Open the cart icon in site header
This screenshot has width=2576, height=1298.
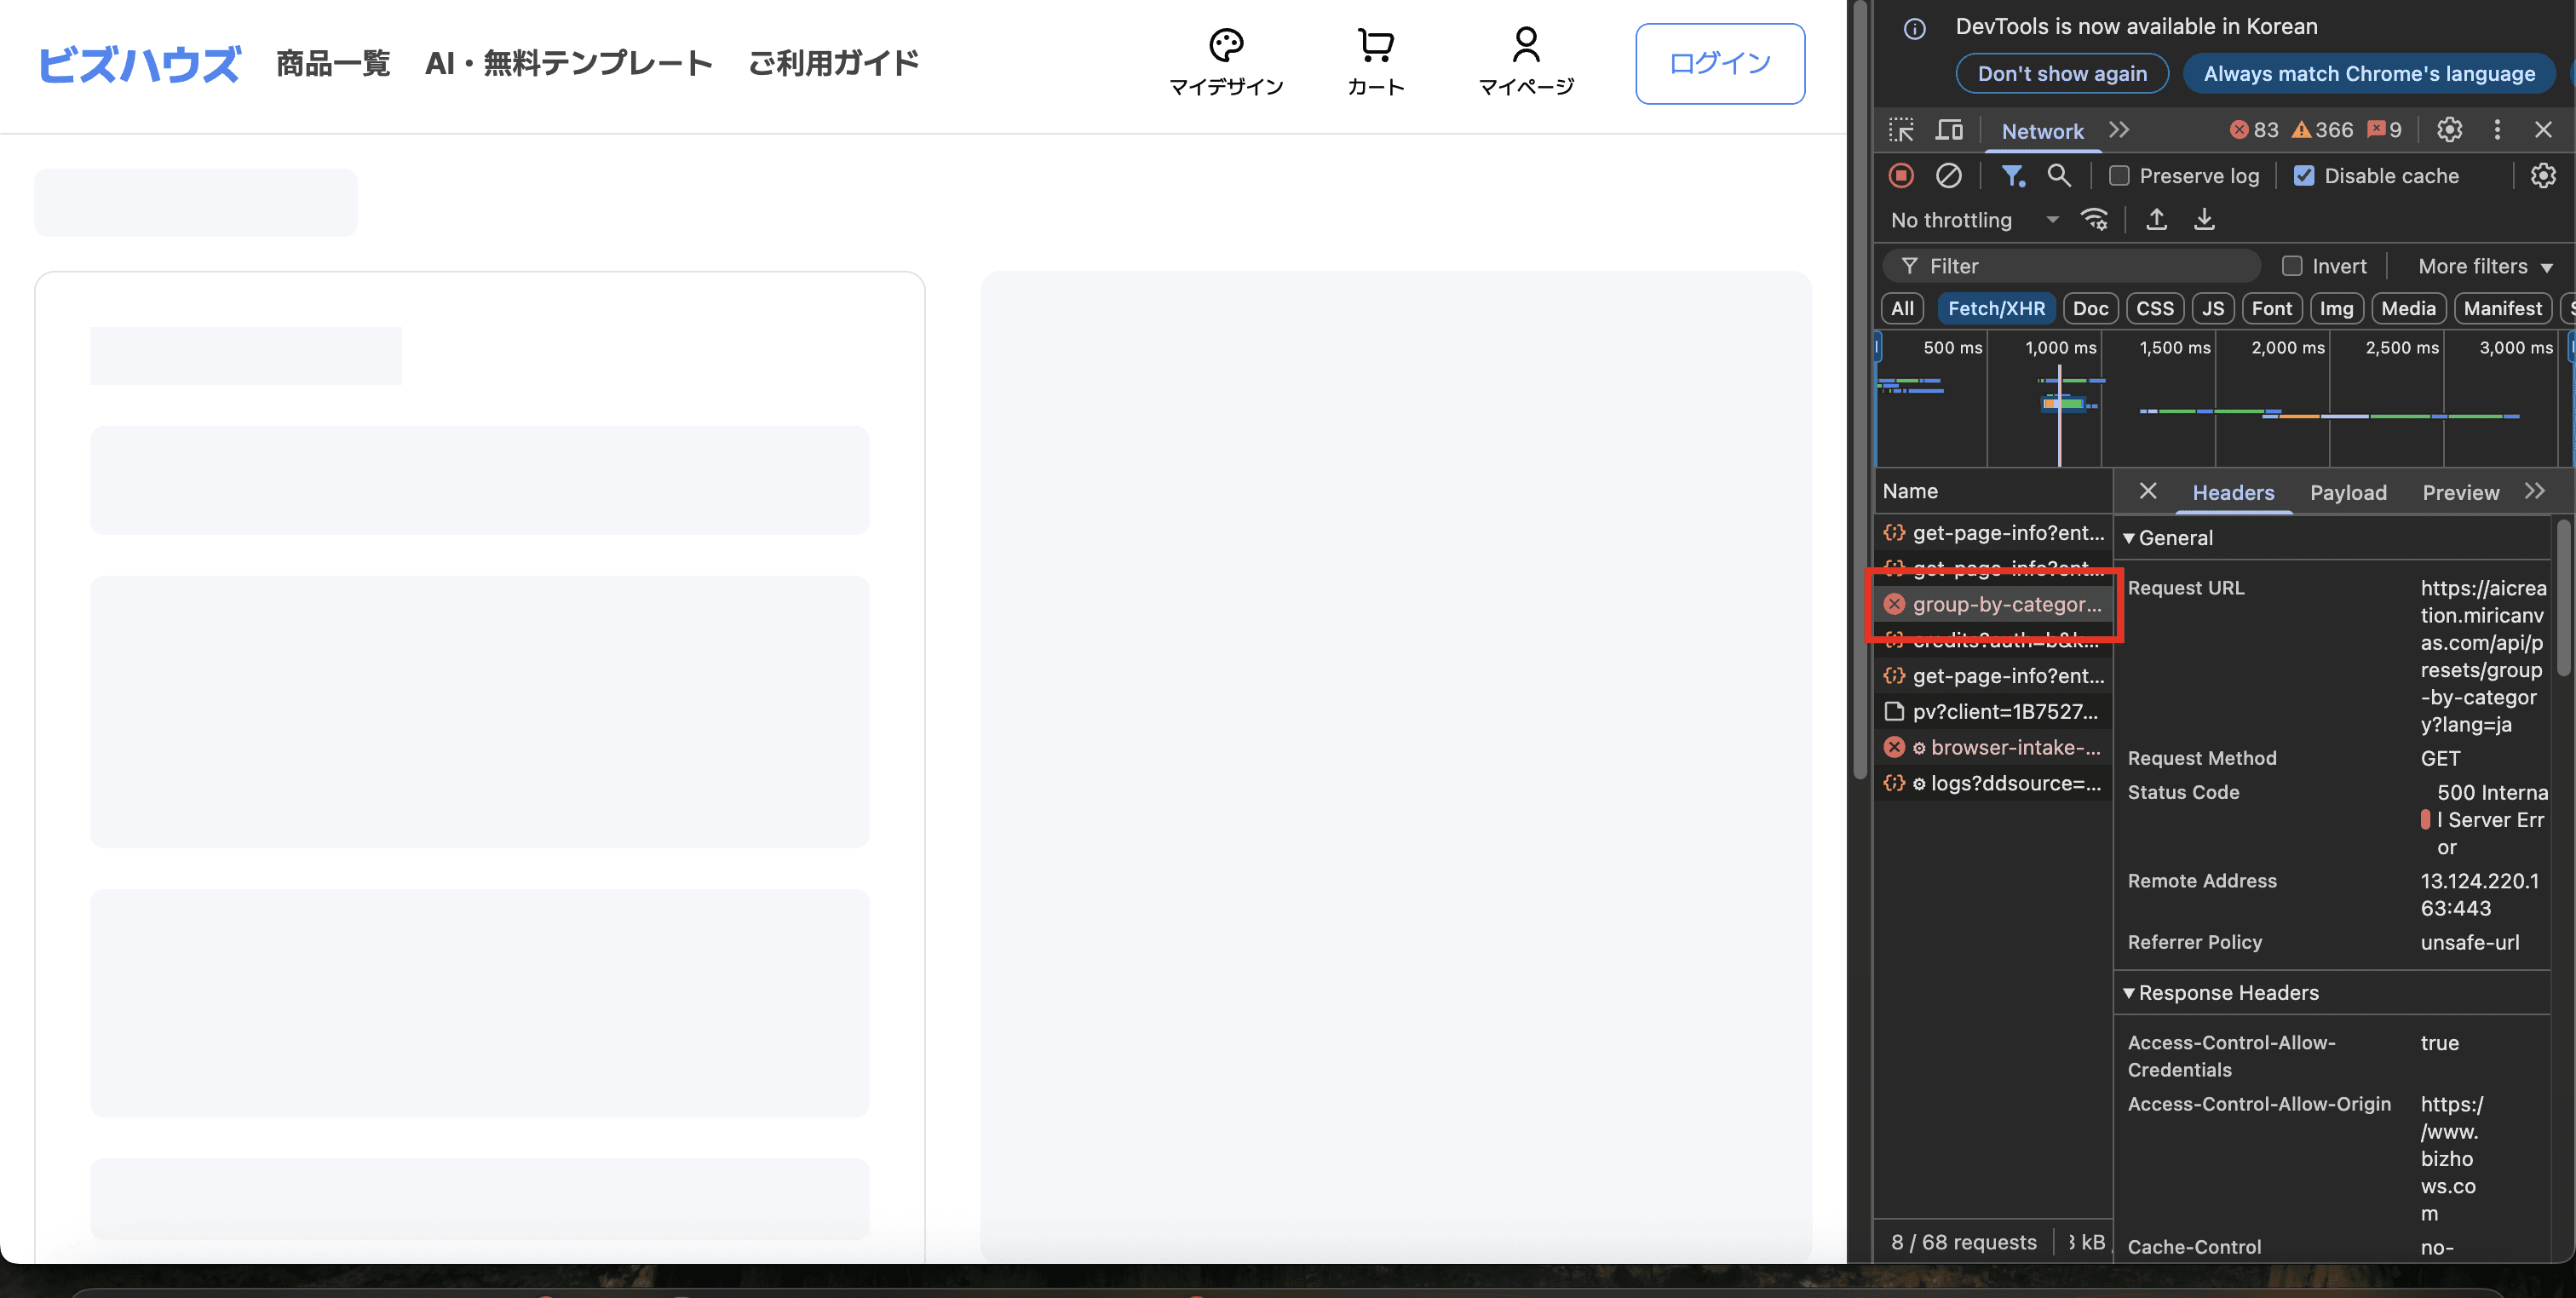coord(1376,62)
